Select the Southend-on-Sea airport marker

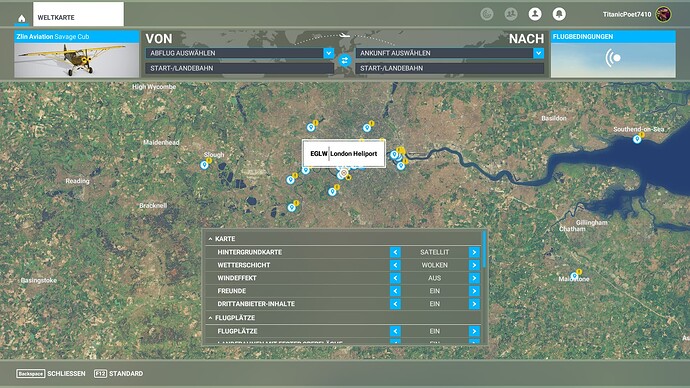pos(637,139)
